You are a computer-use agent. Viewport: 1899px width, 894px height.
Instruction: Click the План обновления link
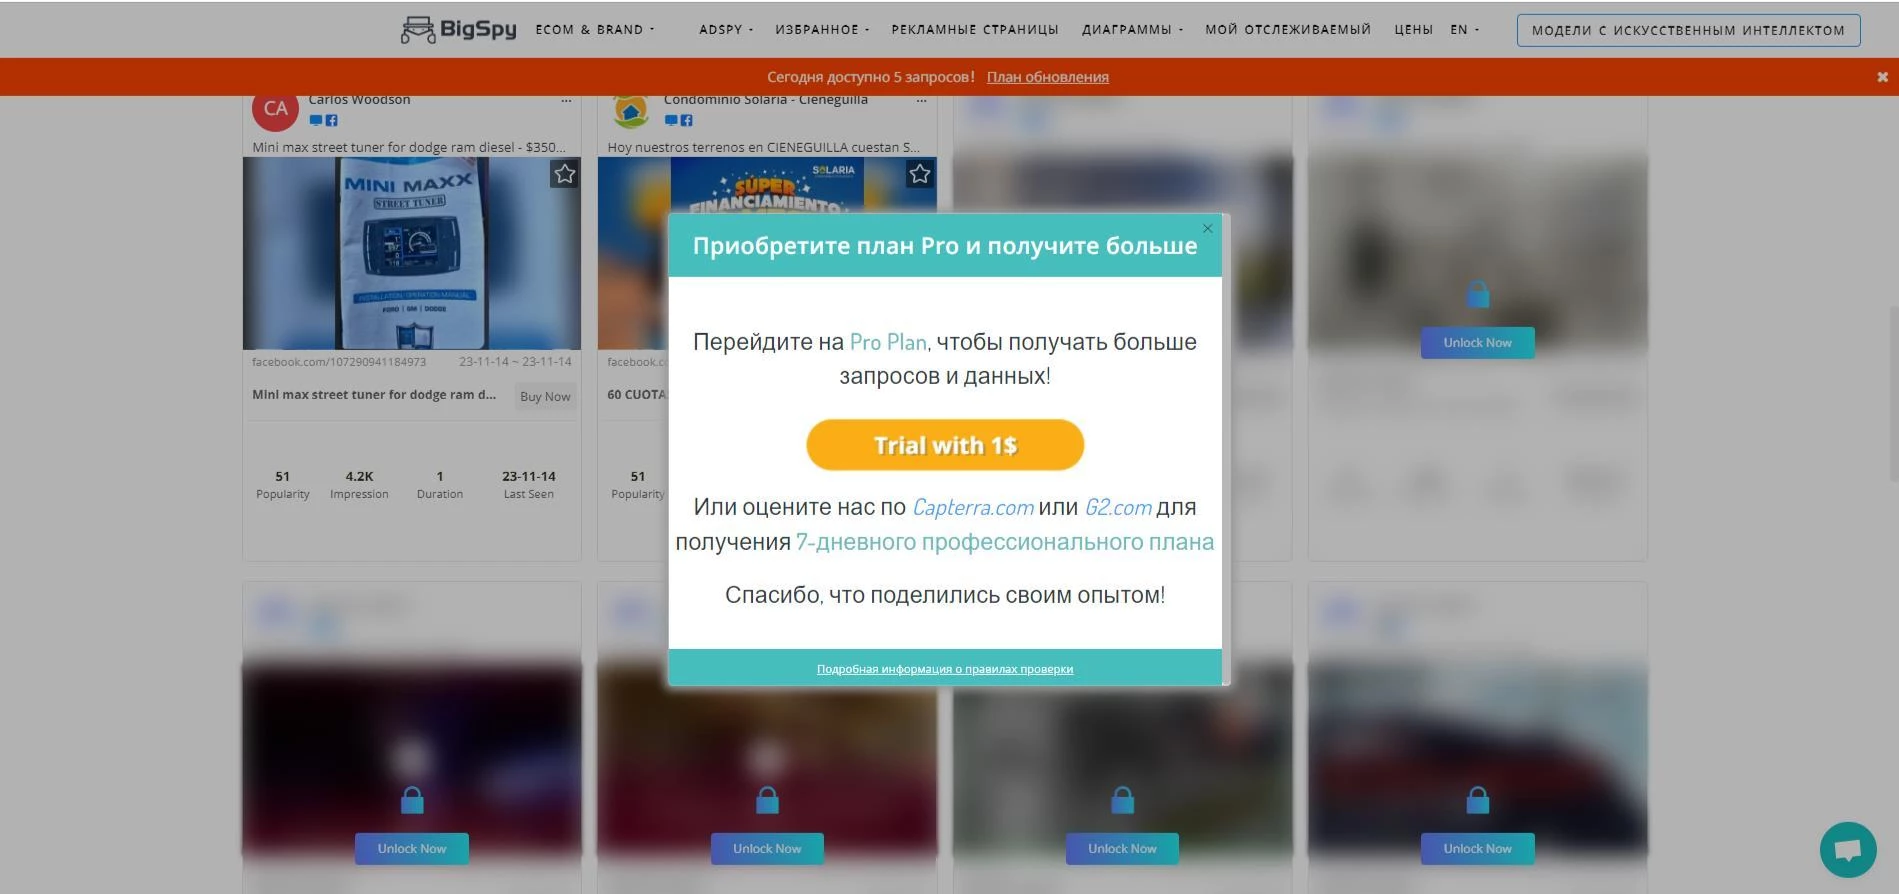click(x=1047, y=77)
